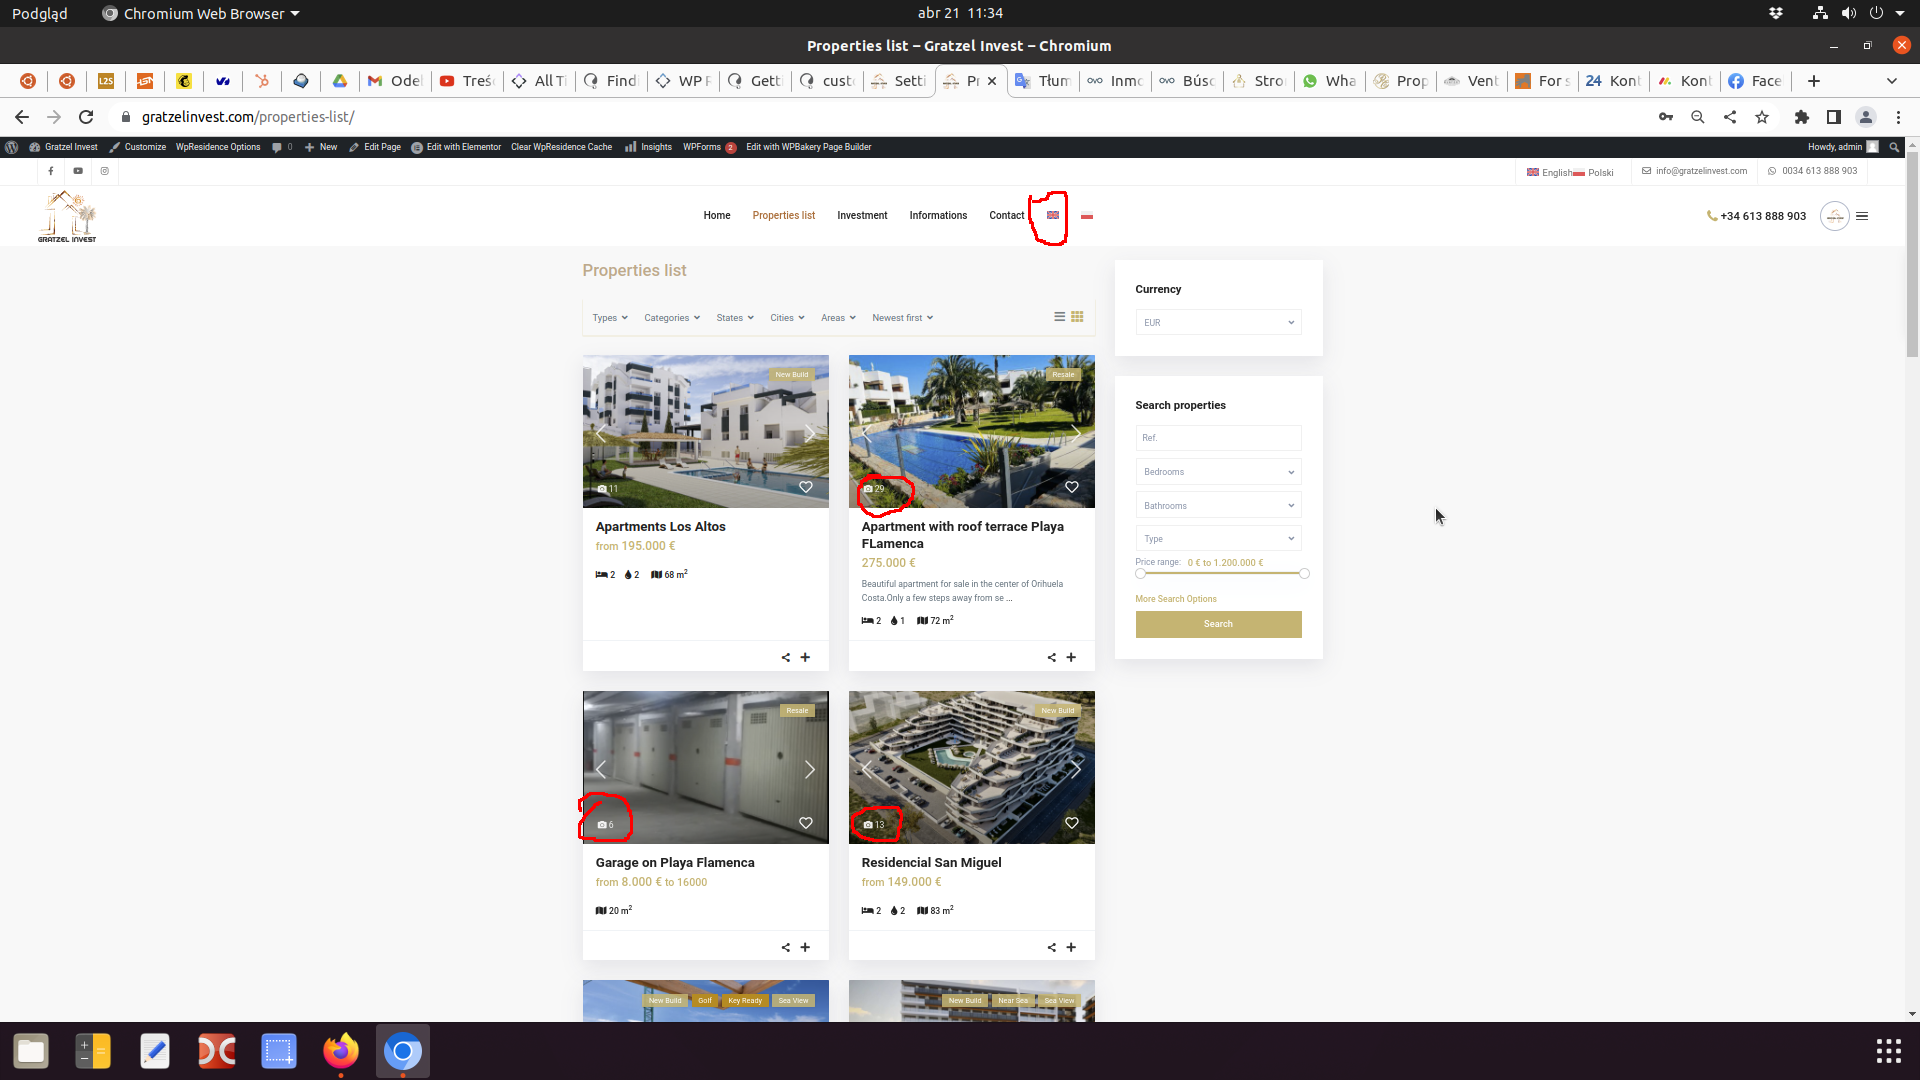Screen dimensions: 1920x1080
Task: Click More Search Options link
Action: pos(1176,599)
